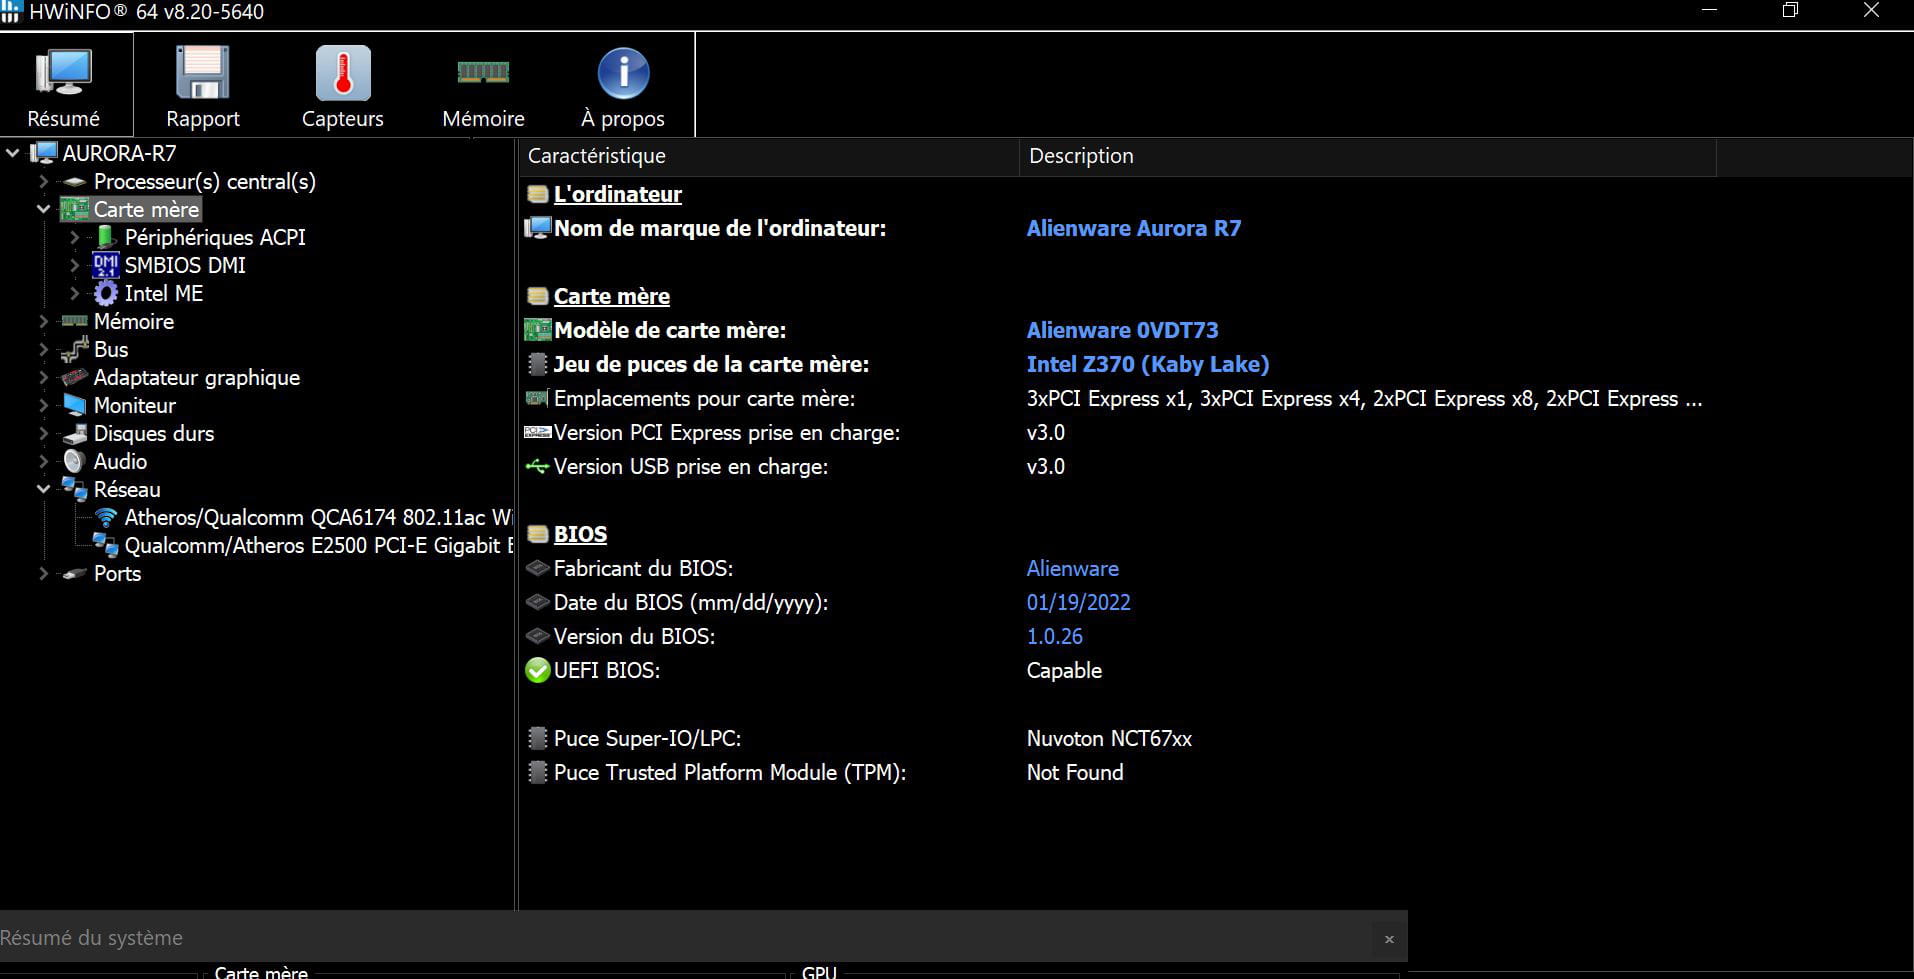
Task: Select Qualcomm/Atheros E2500 PCI-E Gigabit item
Action: click(x=319, y=545)
